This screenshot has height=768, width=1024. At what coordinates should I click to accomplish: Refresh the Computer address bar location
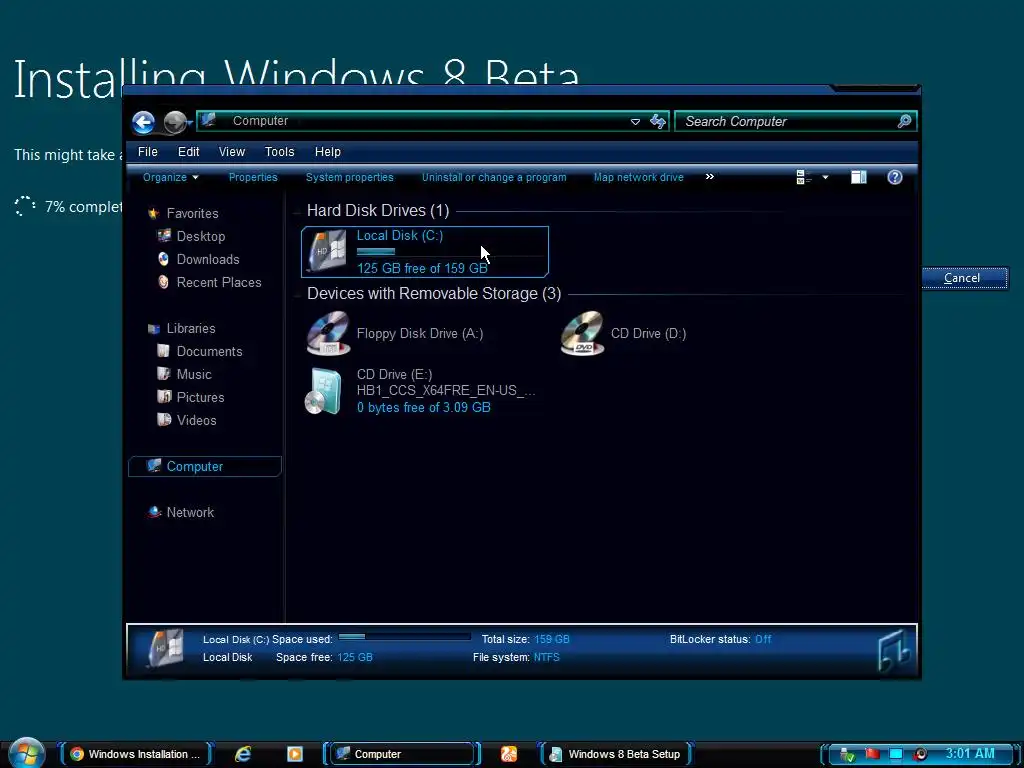[658, 121]
